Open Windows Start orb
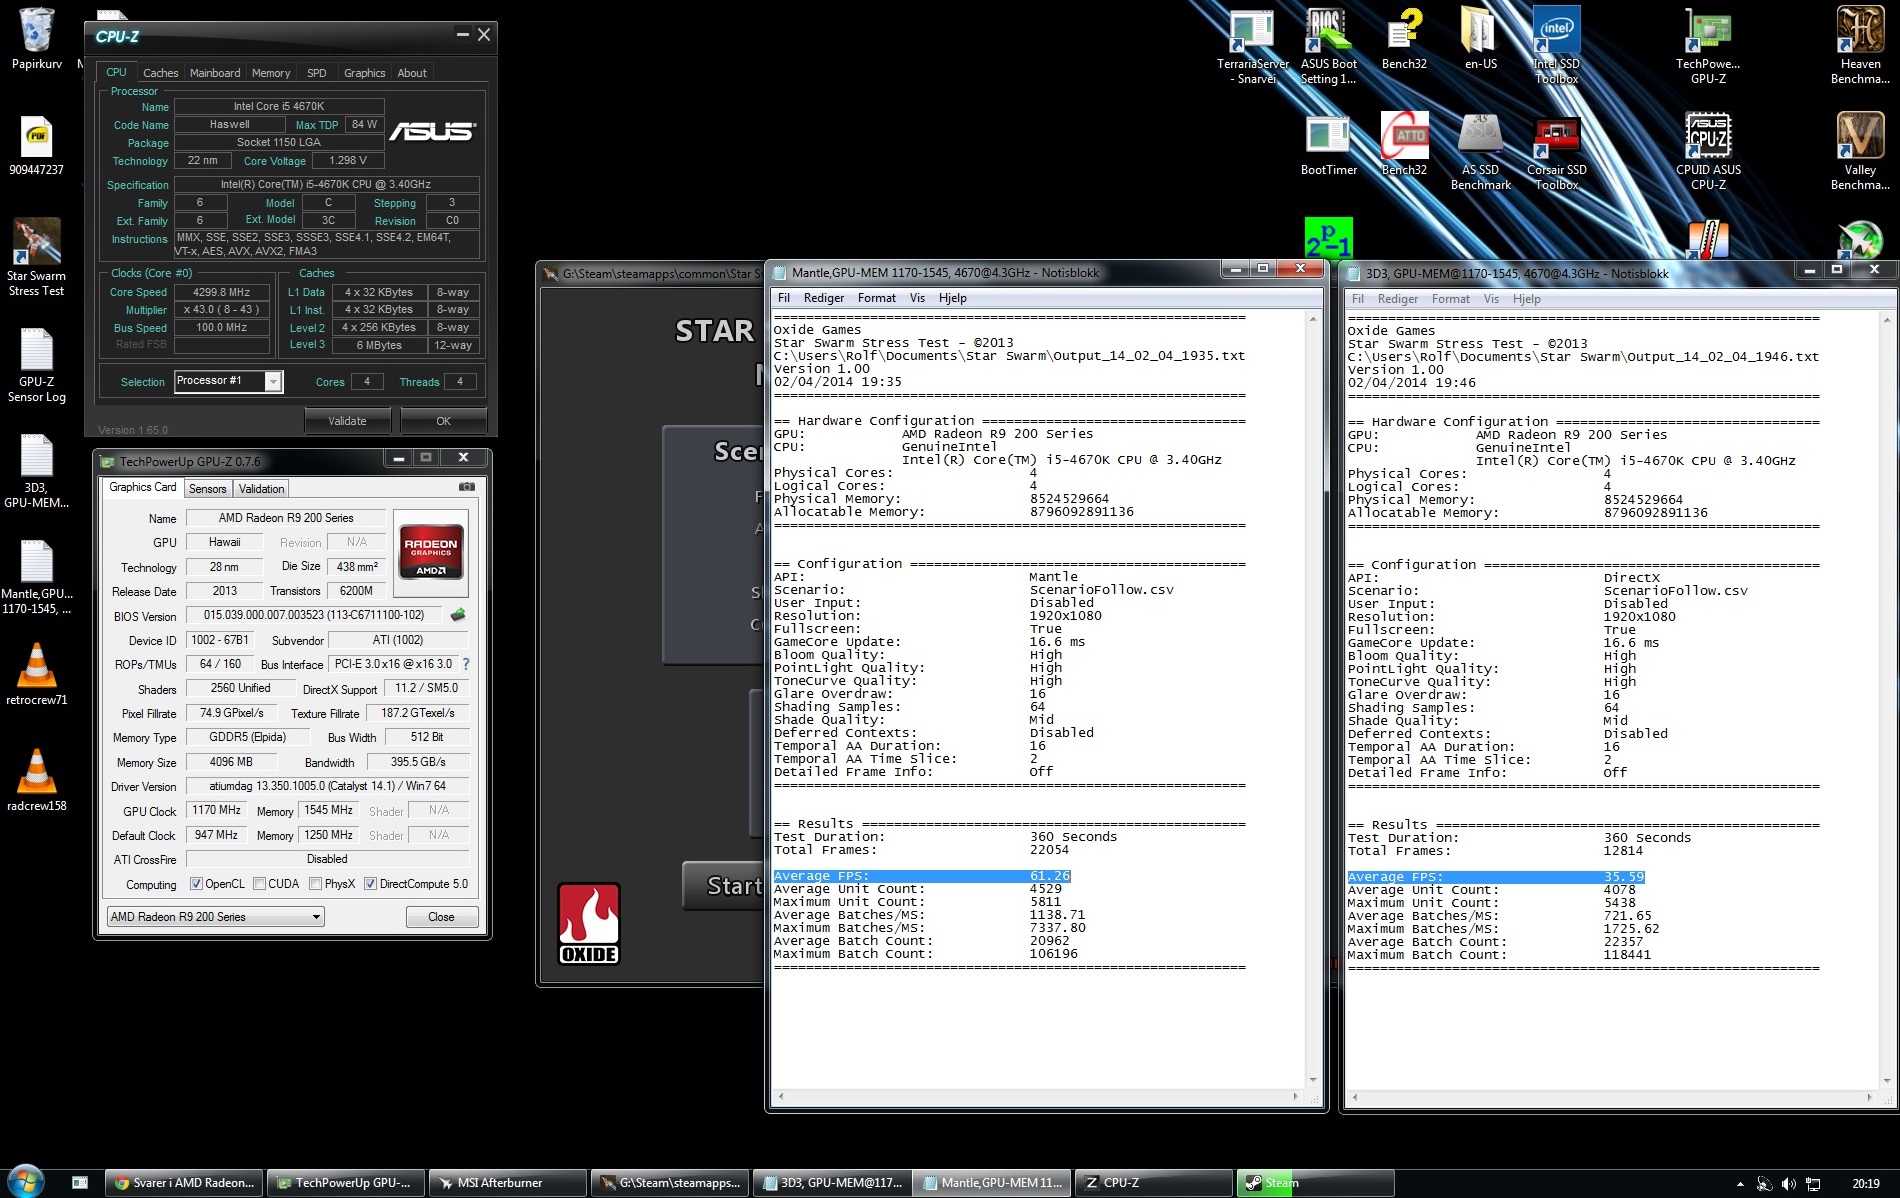The width and height of the screenshot is (1900, 1198). tap(25, 1181)
